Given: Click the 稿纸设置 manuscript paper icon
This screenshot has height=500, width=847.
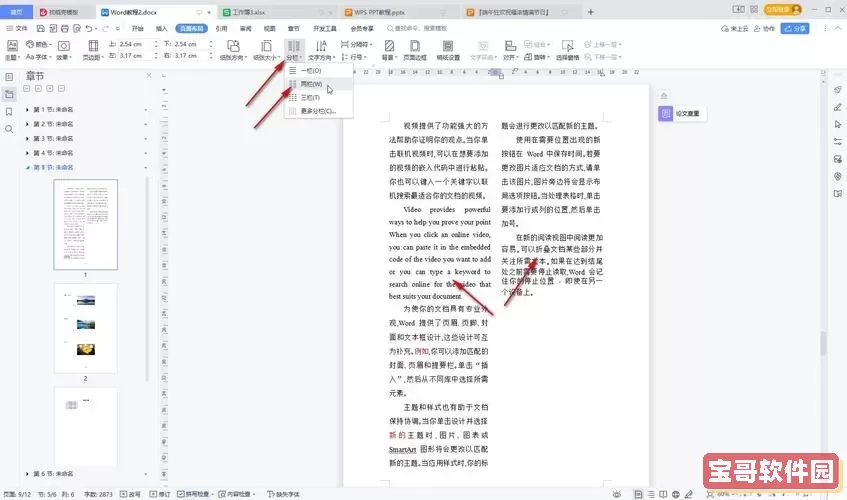Looking at the screenshot, I should [448, 50].
